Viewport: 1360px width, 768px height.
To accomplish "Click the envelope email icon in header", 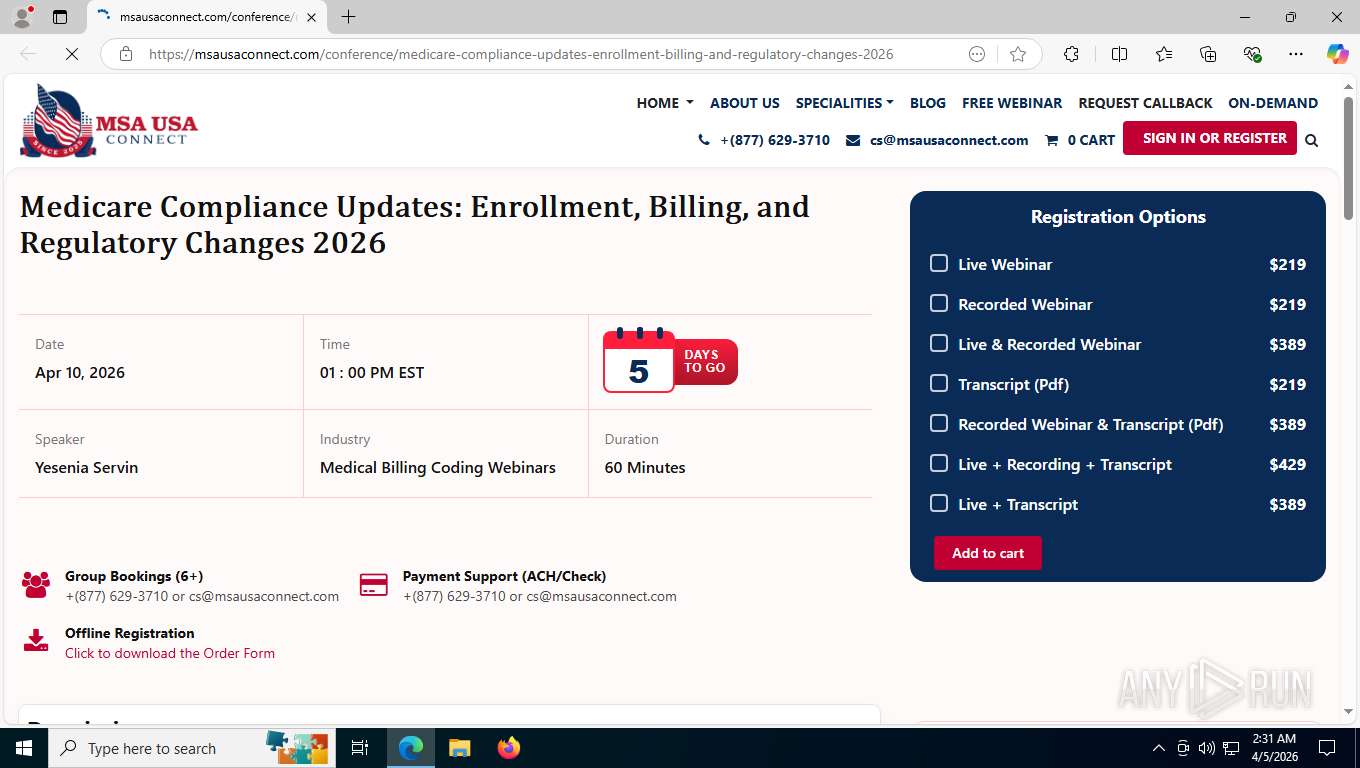I will [x=853, y=140].
